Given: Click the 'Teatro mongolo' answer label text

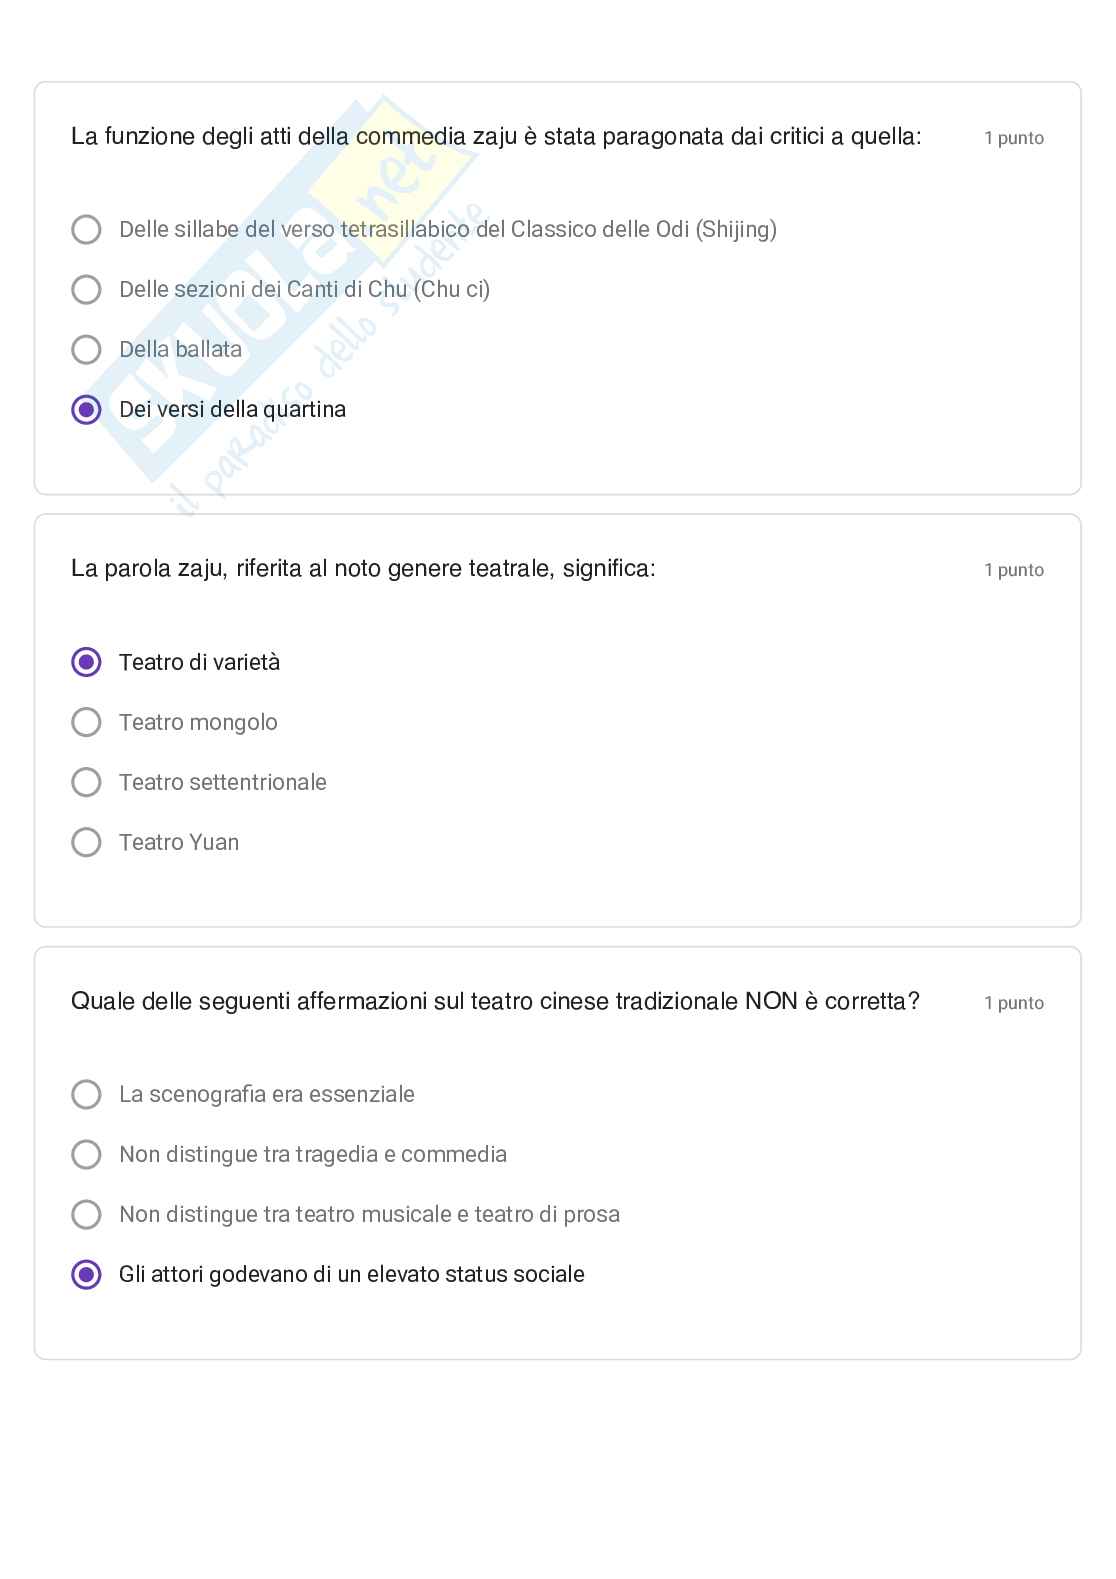Looking at the screenshot, I should [198, 722].
